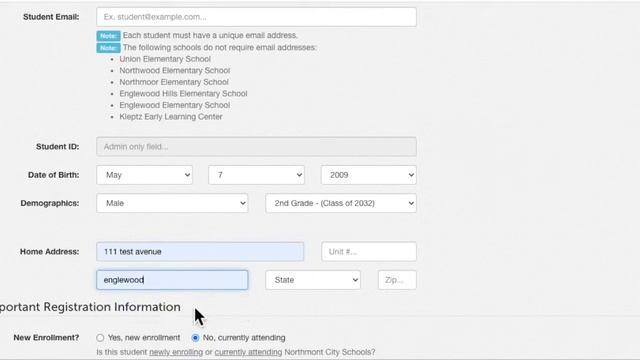Click Northmoor Elementary School list item

pyautogui.click(x=174, y=82)
